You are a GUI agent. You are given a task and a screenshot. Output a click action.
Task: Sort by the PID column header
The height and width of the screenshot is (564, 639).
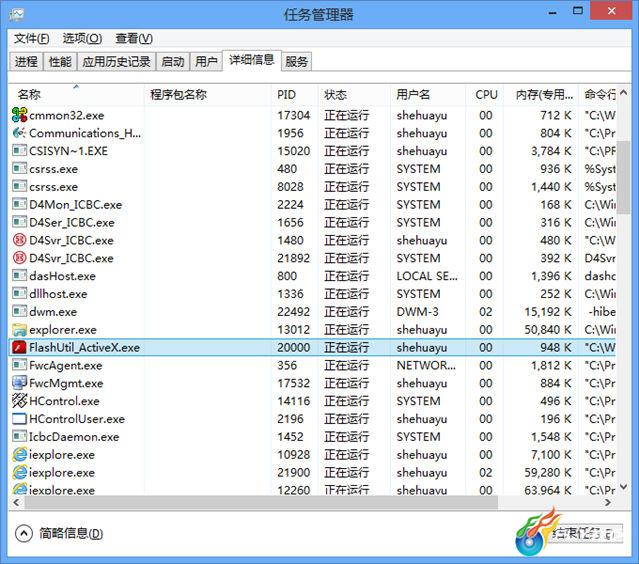click(x=295, y=95)
